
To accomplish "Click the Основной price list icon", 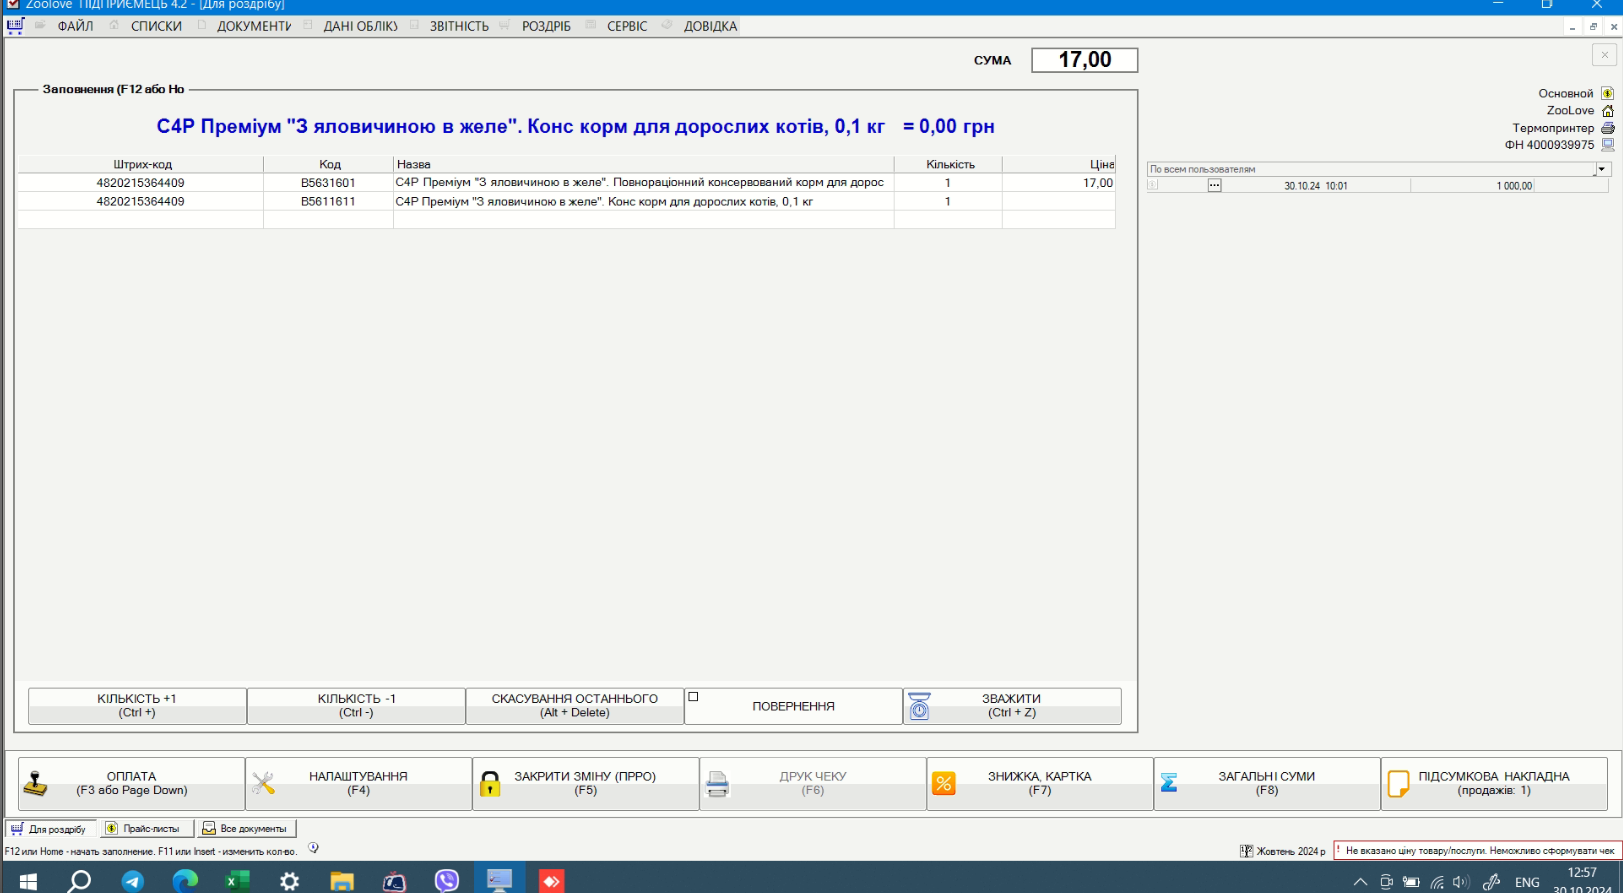I will point(1608,93).
